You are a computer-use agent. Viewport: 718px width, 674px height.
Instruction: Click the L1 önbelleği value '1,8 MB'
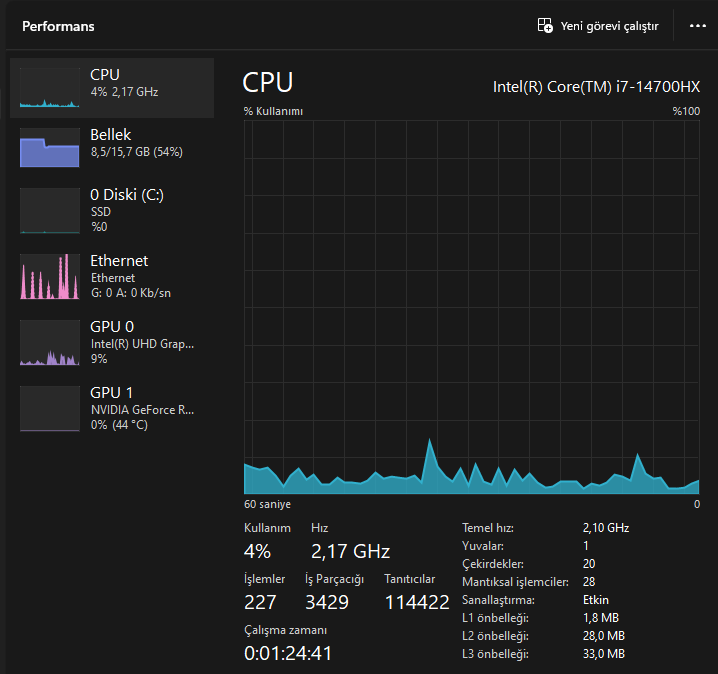[601, 618]
